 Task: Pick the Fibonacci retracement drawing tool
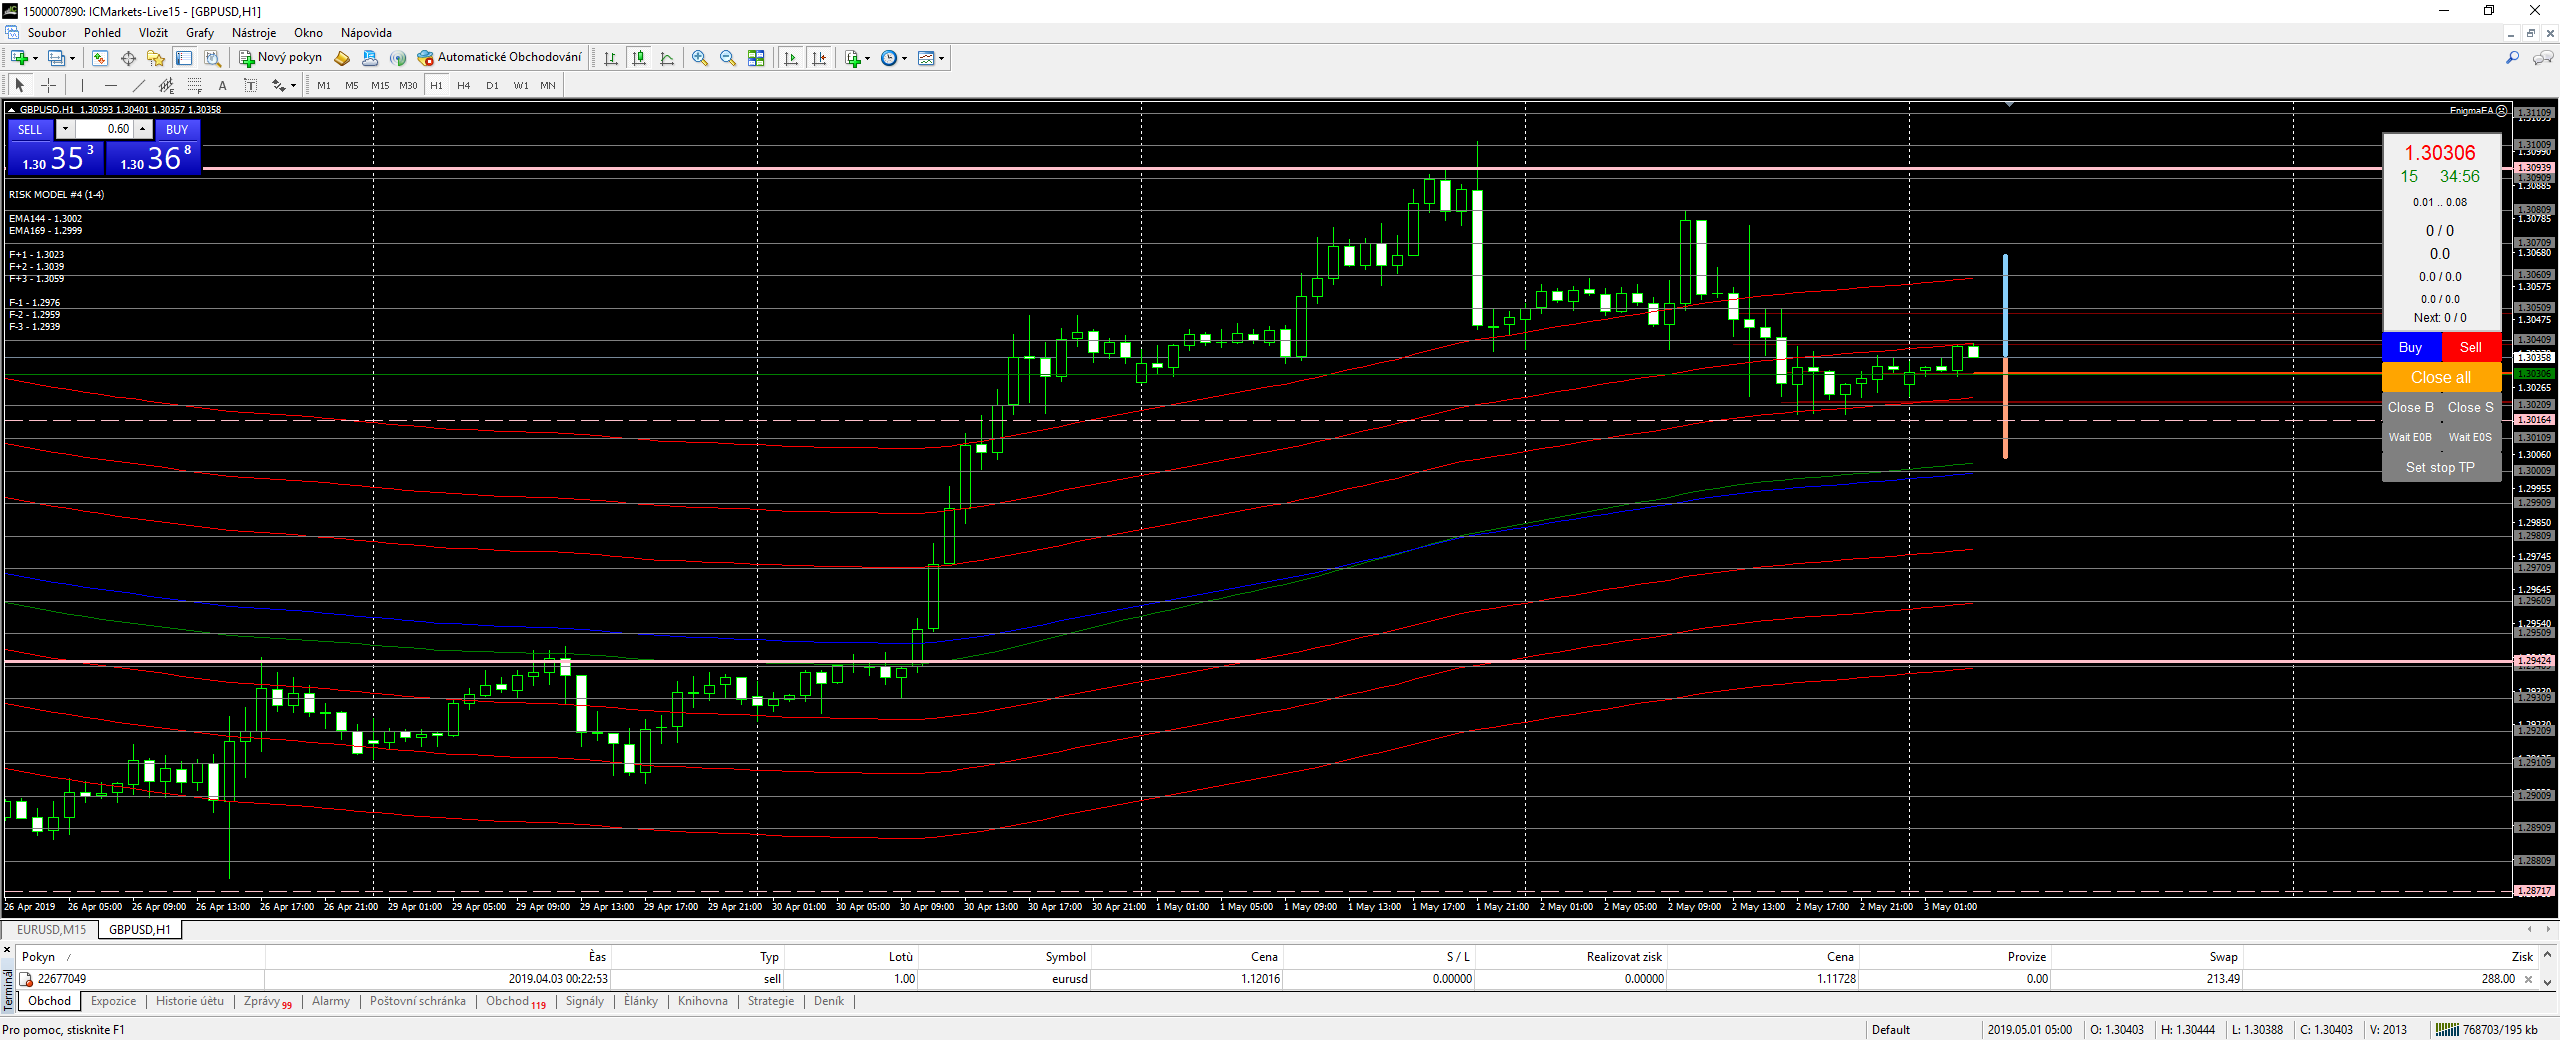coord(195,86)
